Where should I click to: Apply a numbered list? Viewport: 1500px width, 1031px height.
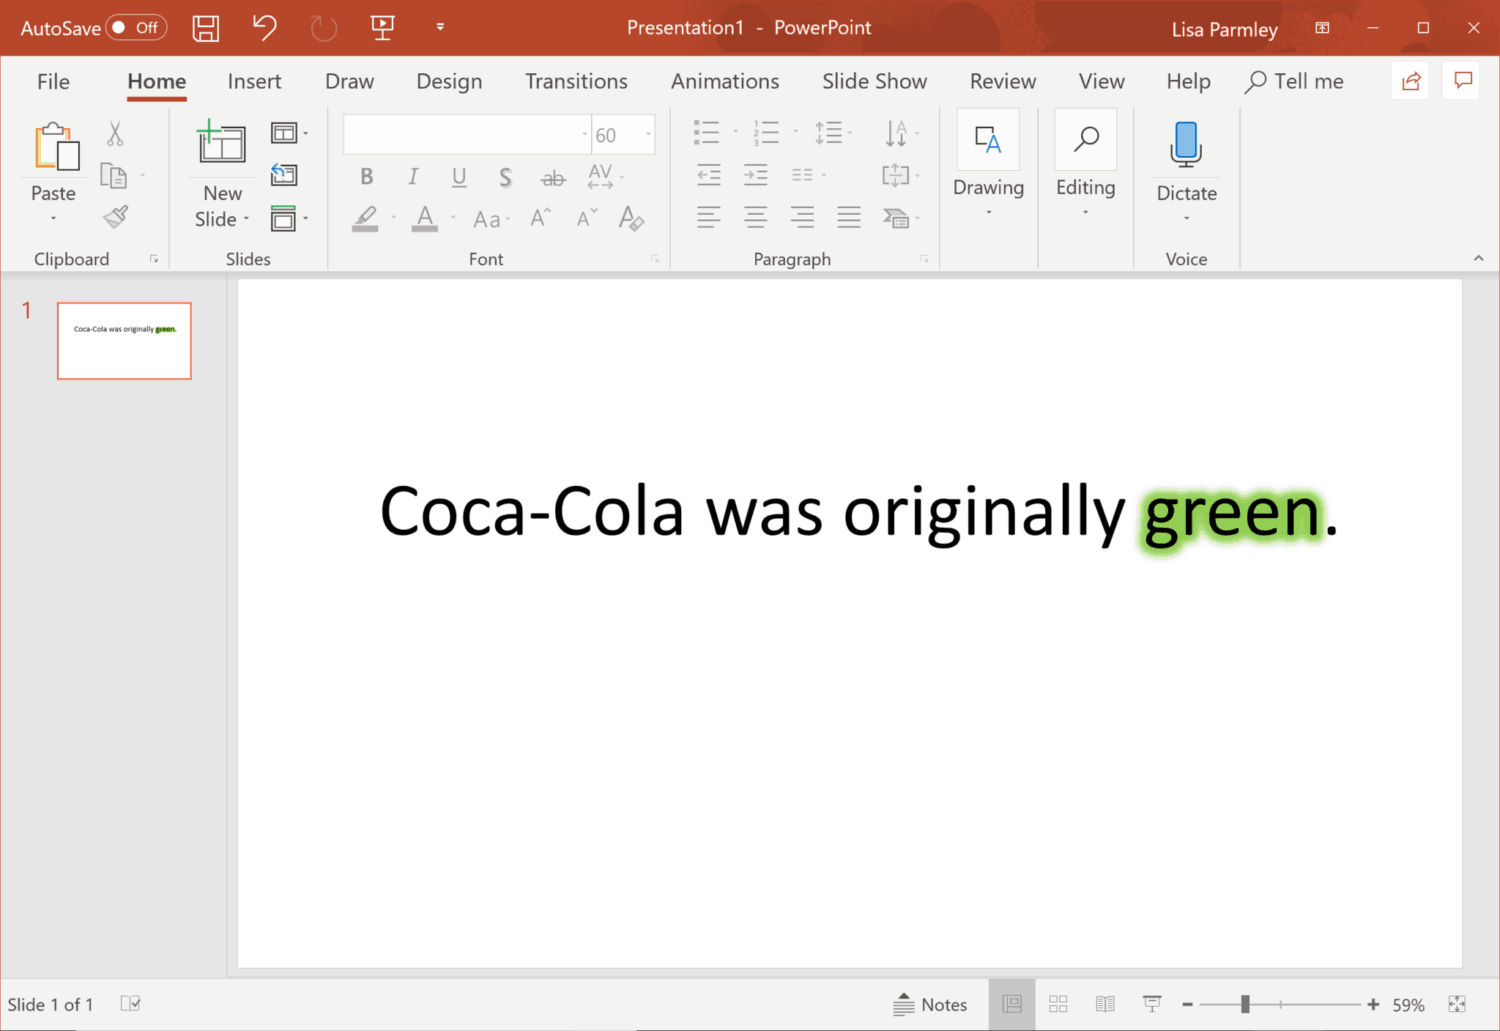[766, 132]
